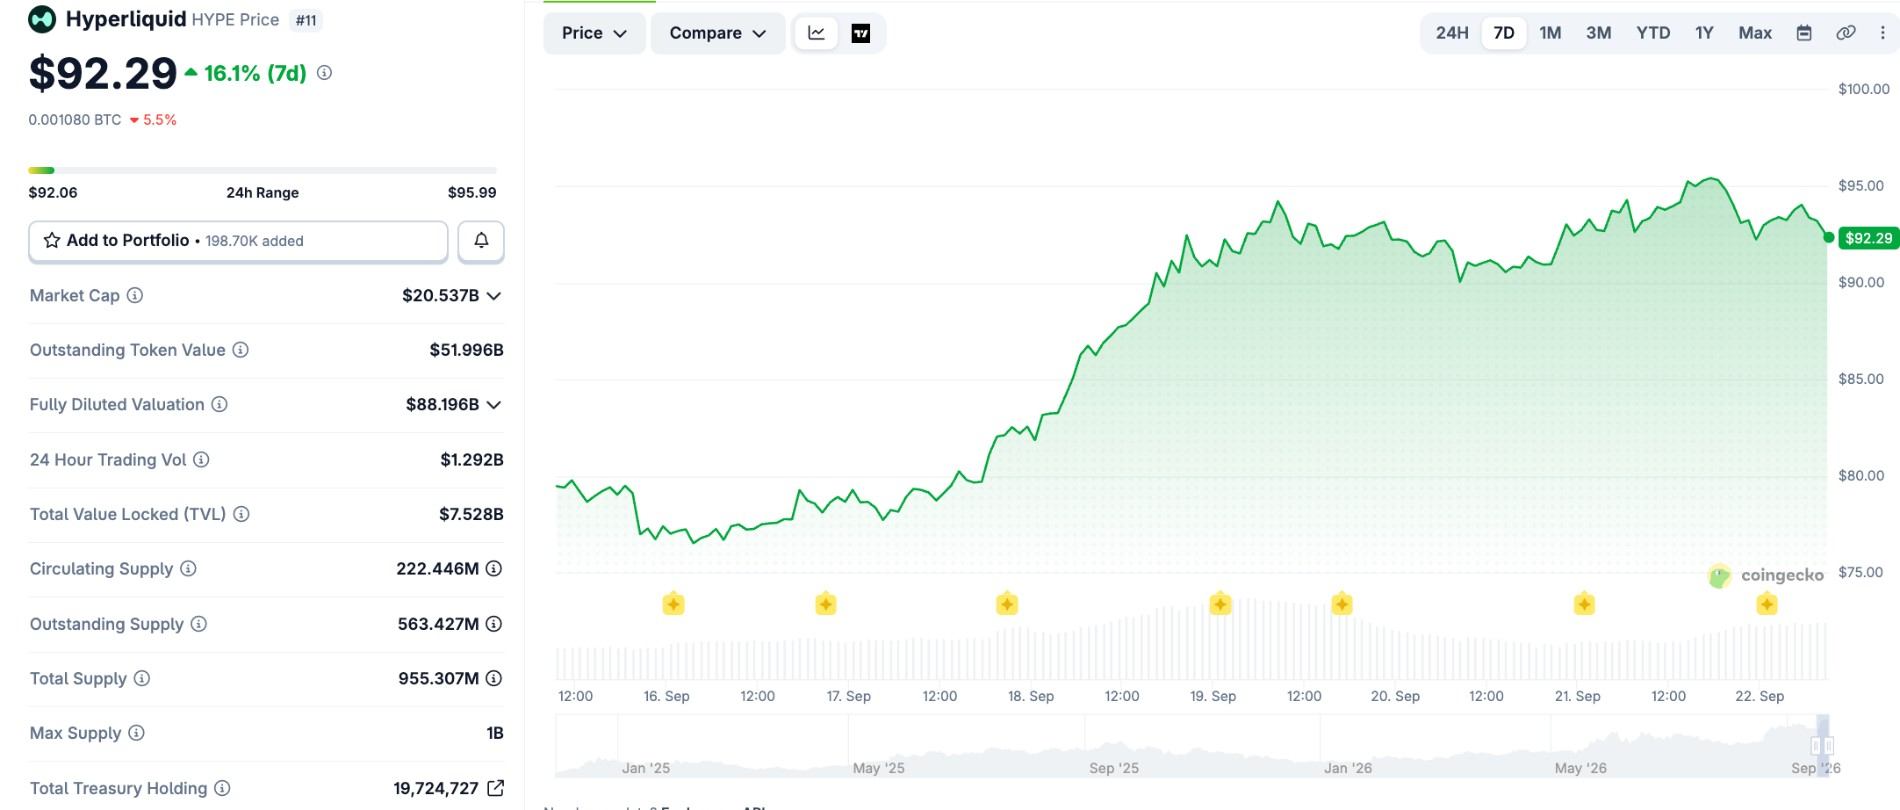Switch to the TradingView chart view
Screen dimensions: 1900x810
pyautogui.click(x=861, y=33)
